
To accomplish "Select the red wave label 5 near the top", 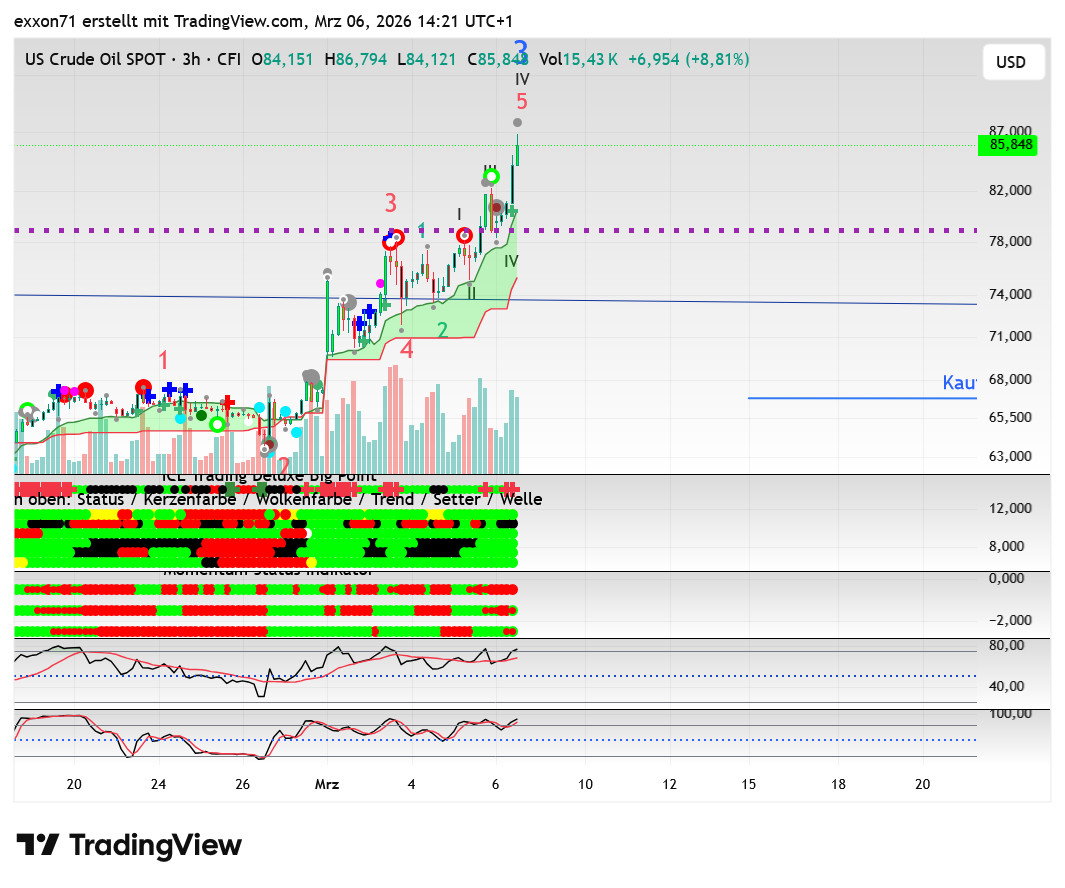I will click(x=522, y=101).
